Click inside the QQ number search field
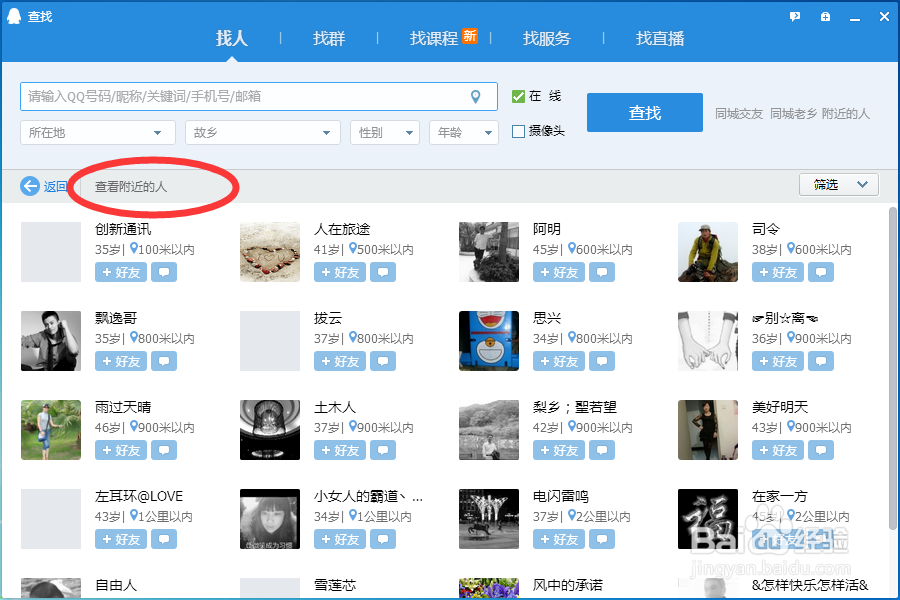The image size is (900, 600). click(250, 97)
